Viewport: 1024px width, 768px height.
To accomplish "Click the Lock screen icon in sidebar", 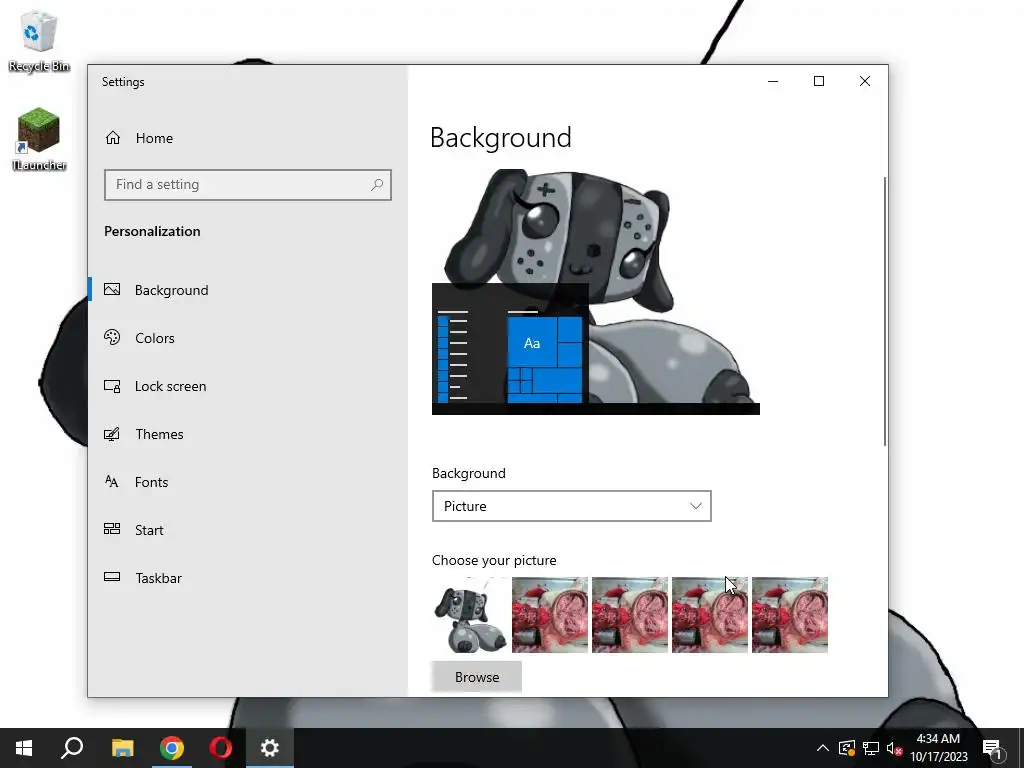I will pos(112,386).
